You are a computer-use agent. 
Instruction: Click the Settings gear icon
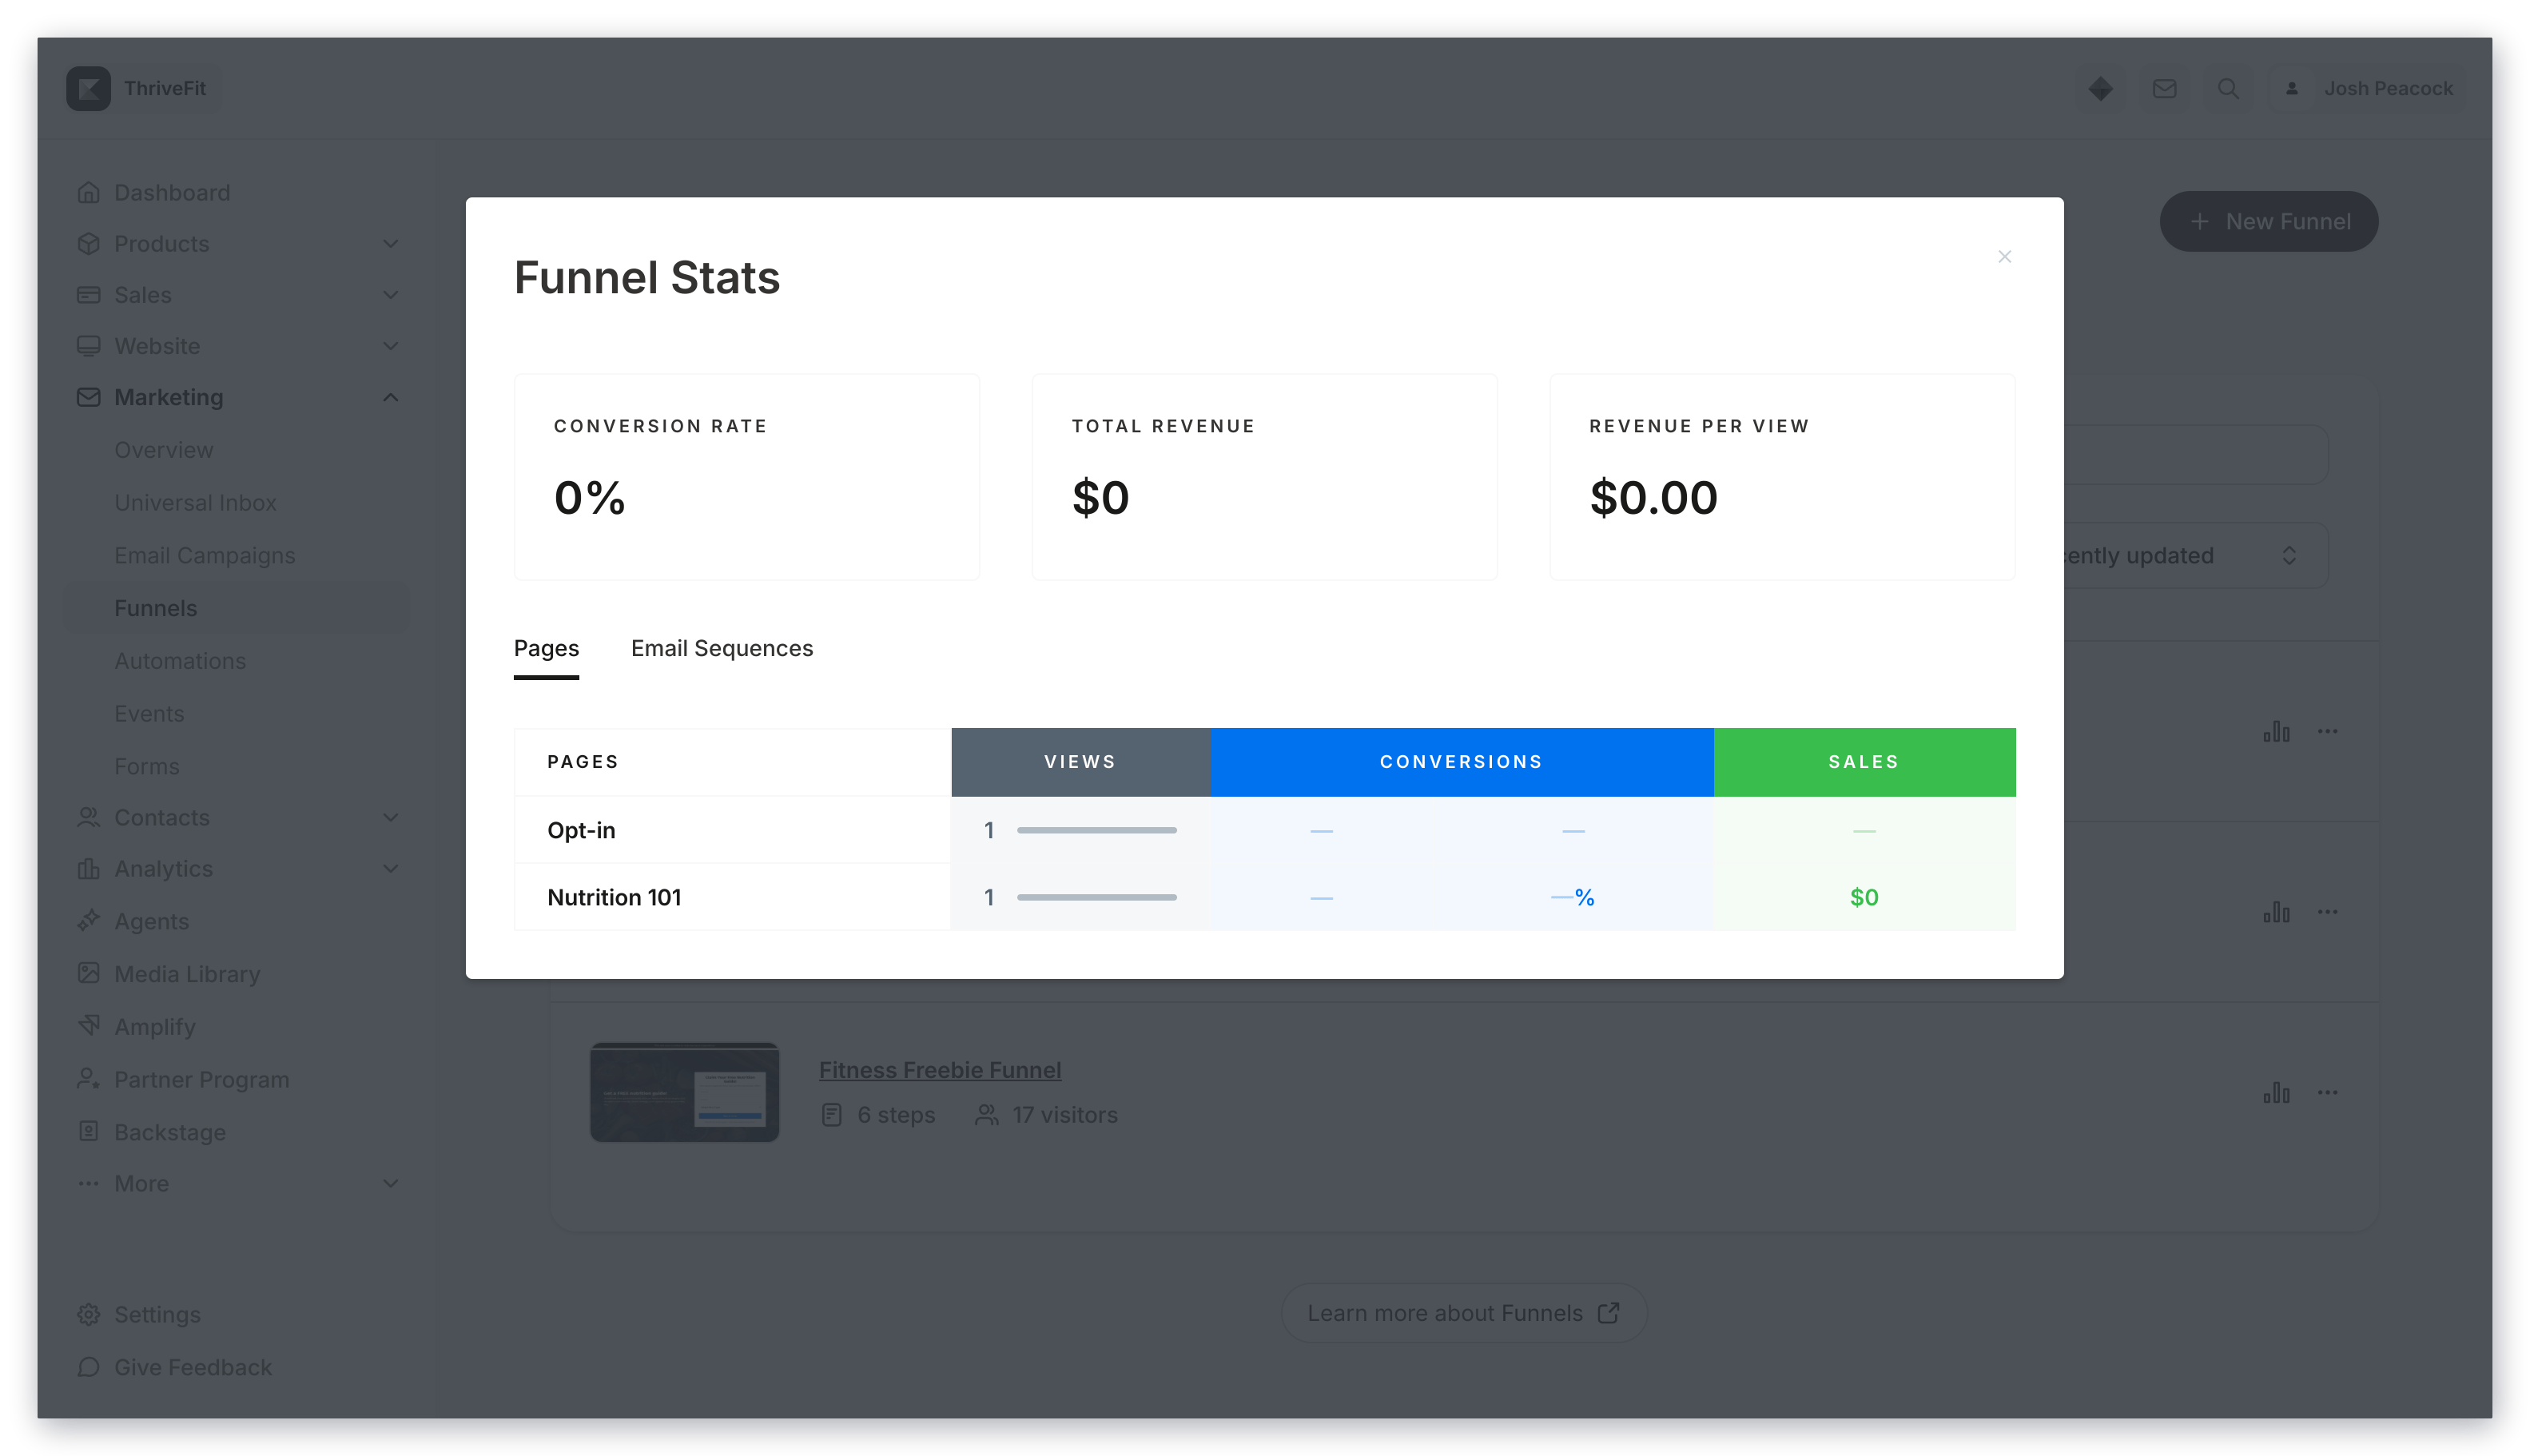88,1314
